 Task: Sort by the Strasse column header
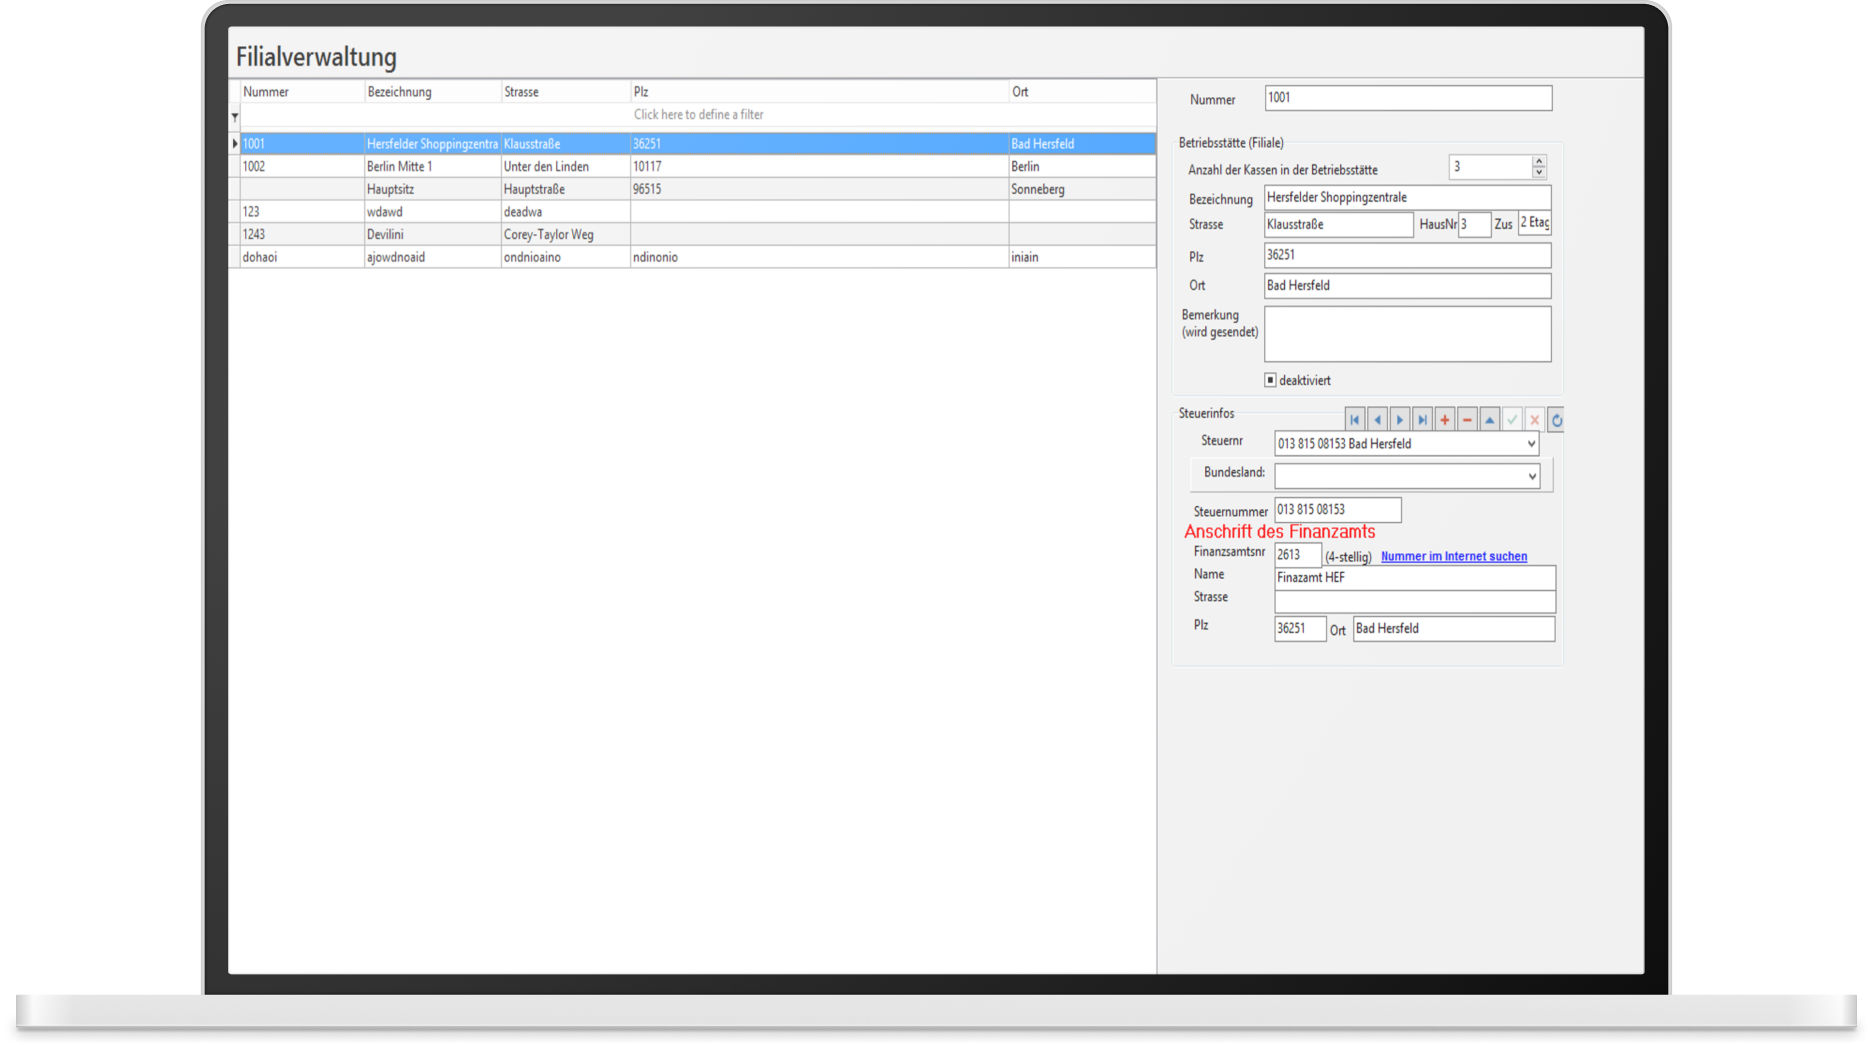pyautogui.click(x=565, y=92)
